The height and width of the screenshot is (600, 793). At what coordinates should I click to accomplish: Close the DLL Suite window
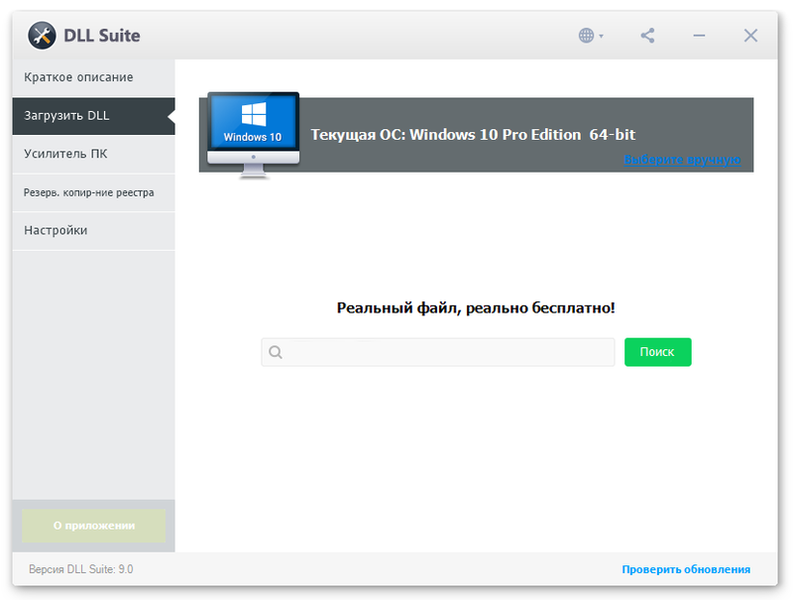pyautogui.click(x=751, y=35)
